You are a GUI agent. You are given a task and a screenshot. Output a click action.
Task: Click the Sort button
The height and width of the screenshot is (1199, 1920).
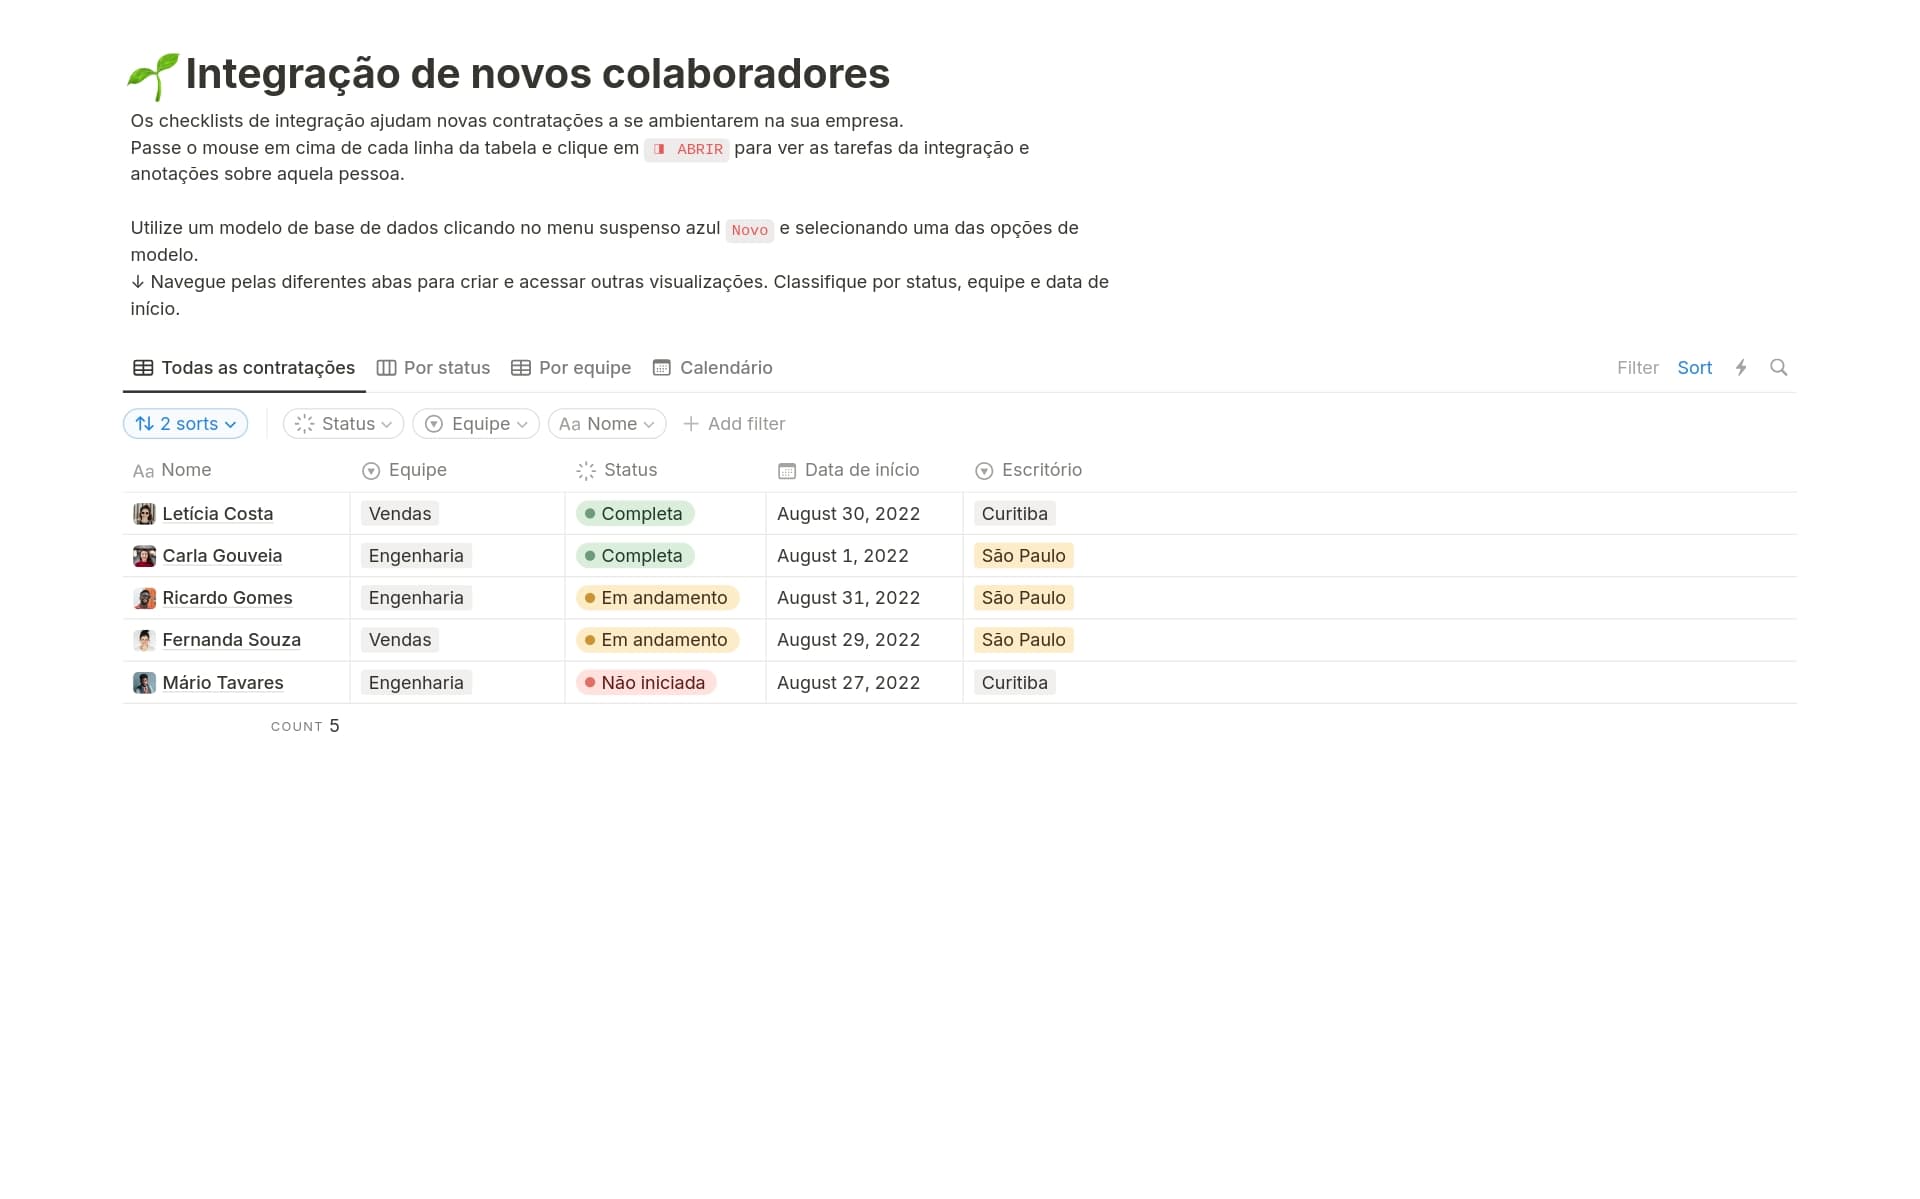tap(1694, 368)
